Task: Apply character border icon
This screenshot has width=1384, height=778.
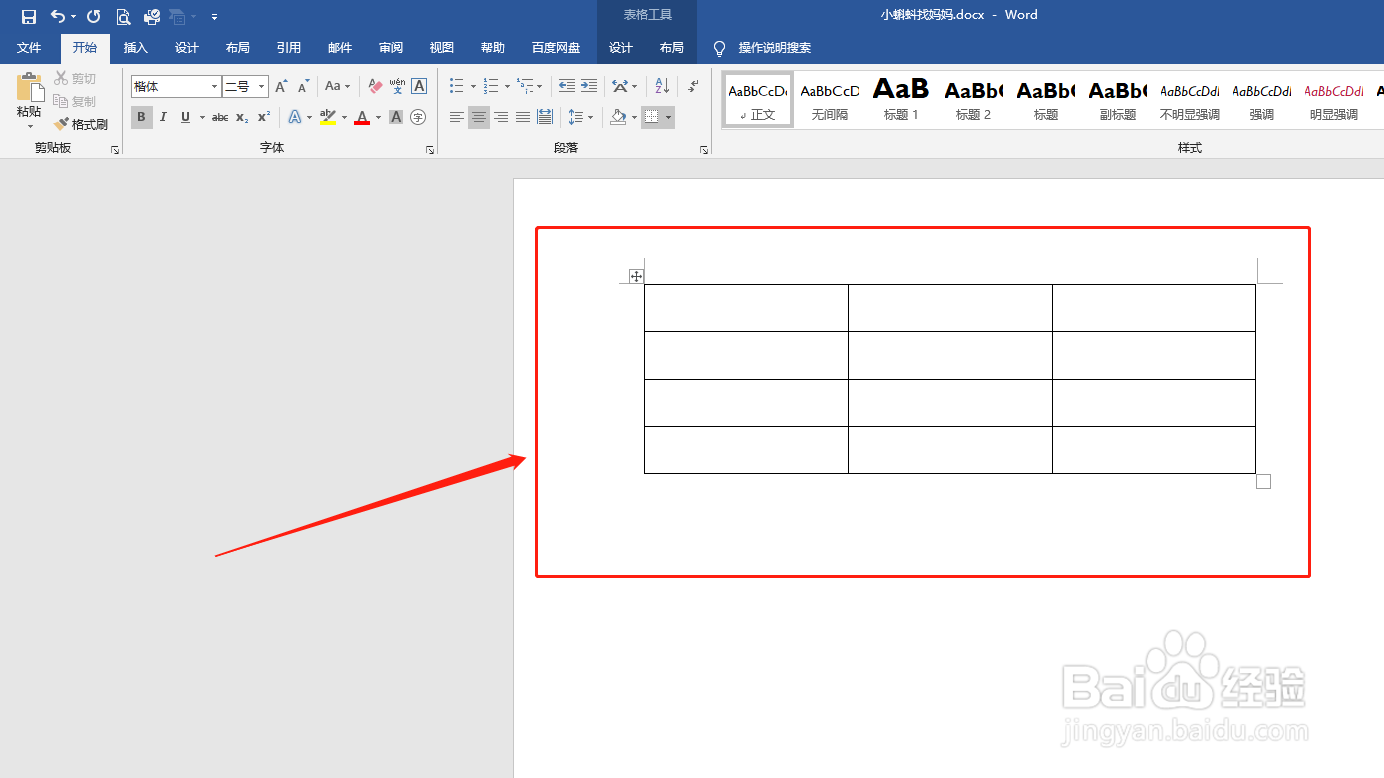Action: (419, 87)
